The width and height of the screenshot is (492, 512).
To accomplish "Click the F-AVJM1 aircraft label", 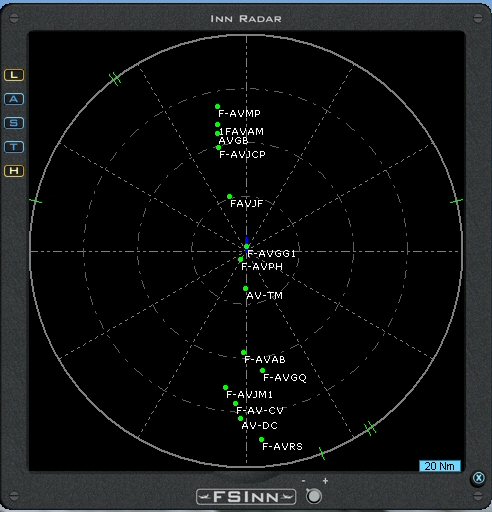I will tap(249, 395).
